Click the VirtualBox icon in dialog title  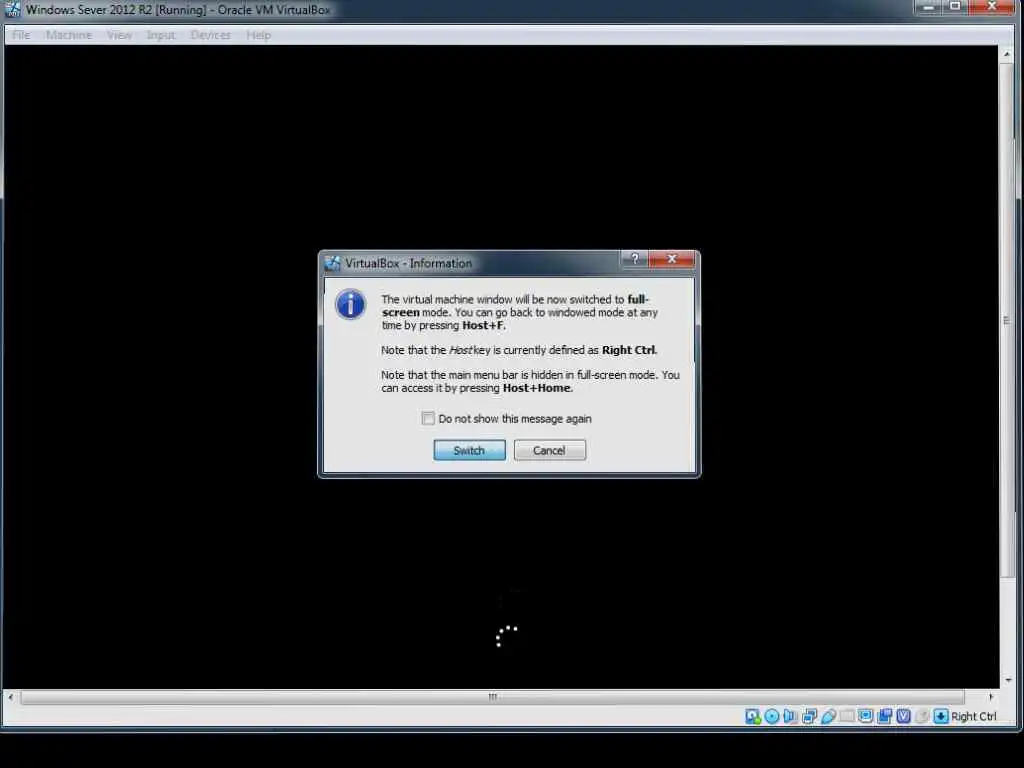(x=332, y=263)
